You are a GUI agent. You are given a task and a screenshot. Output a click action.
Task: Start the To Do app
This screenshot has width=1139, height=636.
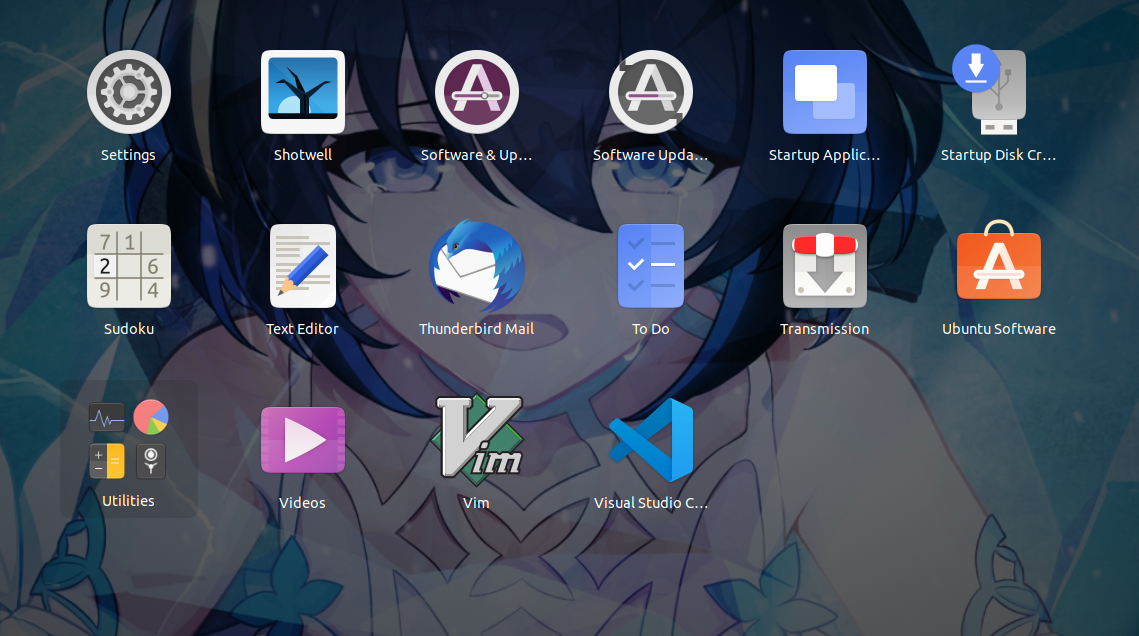coord(650,265)
